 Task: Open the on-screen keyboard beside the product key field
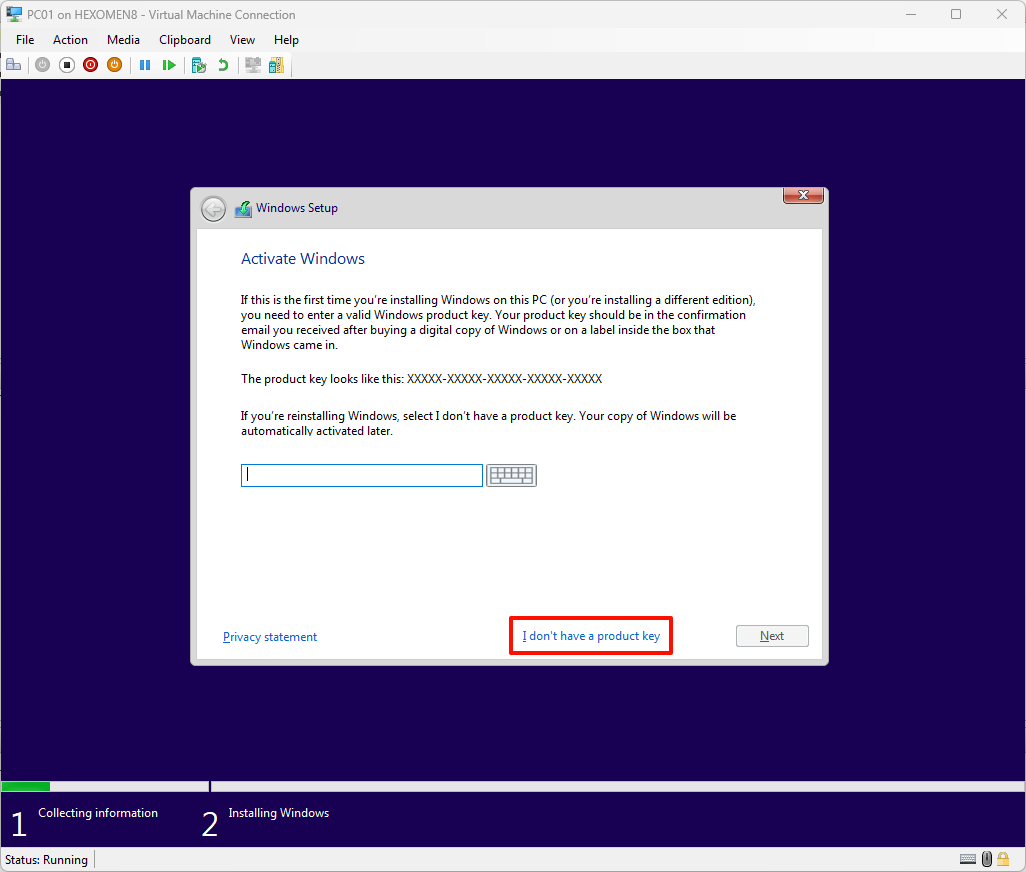coord(512,475)
